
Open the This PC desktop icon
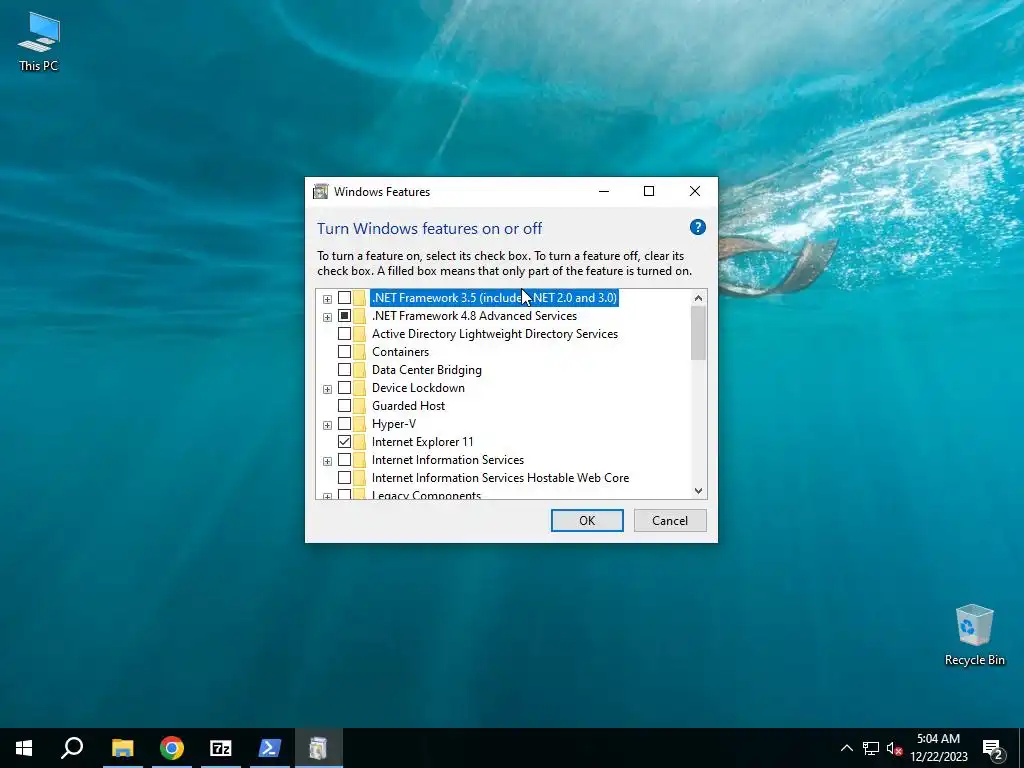point(39,41)
